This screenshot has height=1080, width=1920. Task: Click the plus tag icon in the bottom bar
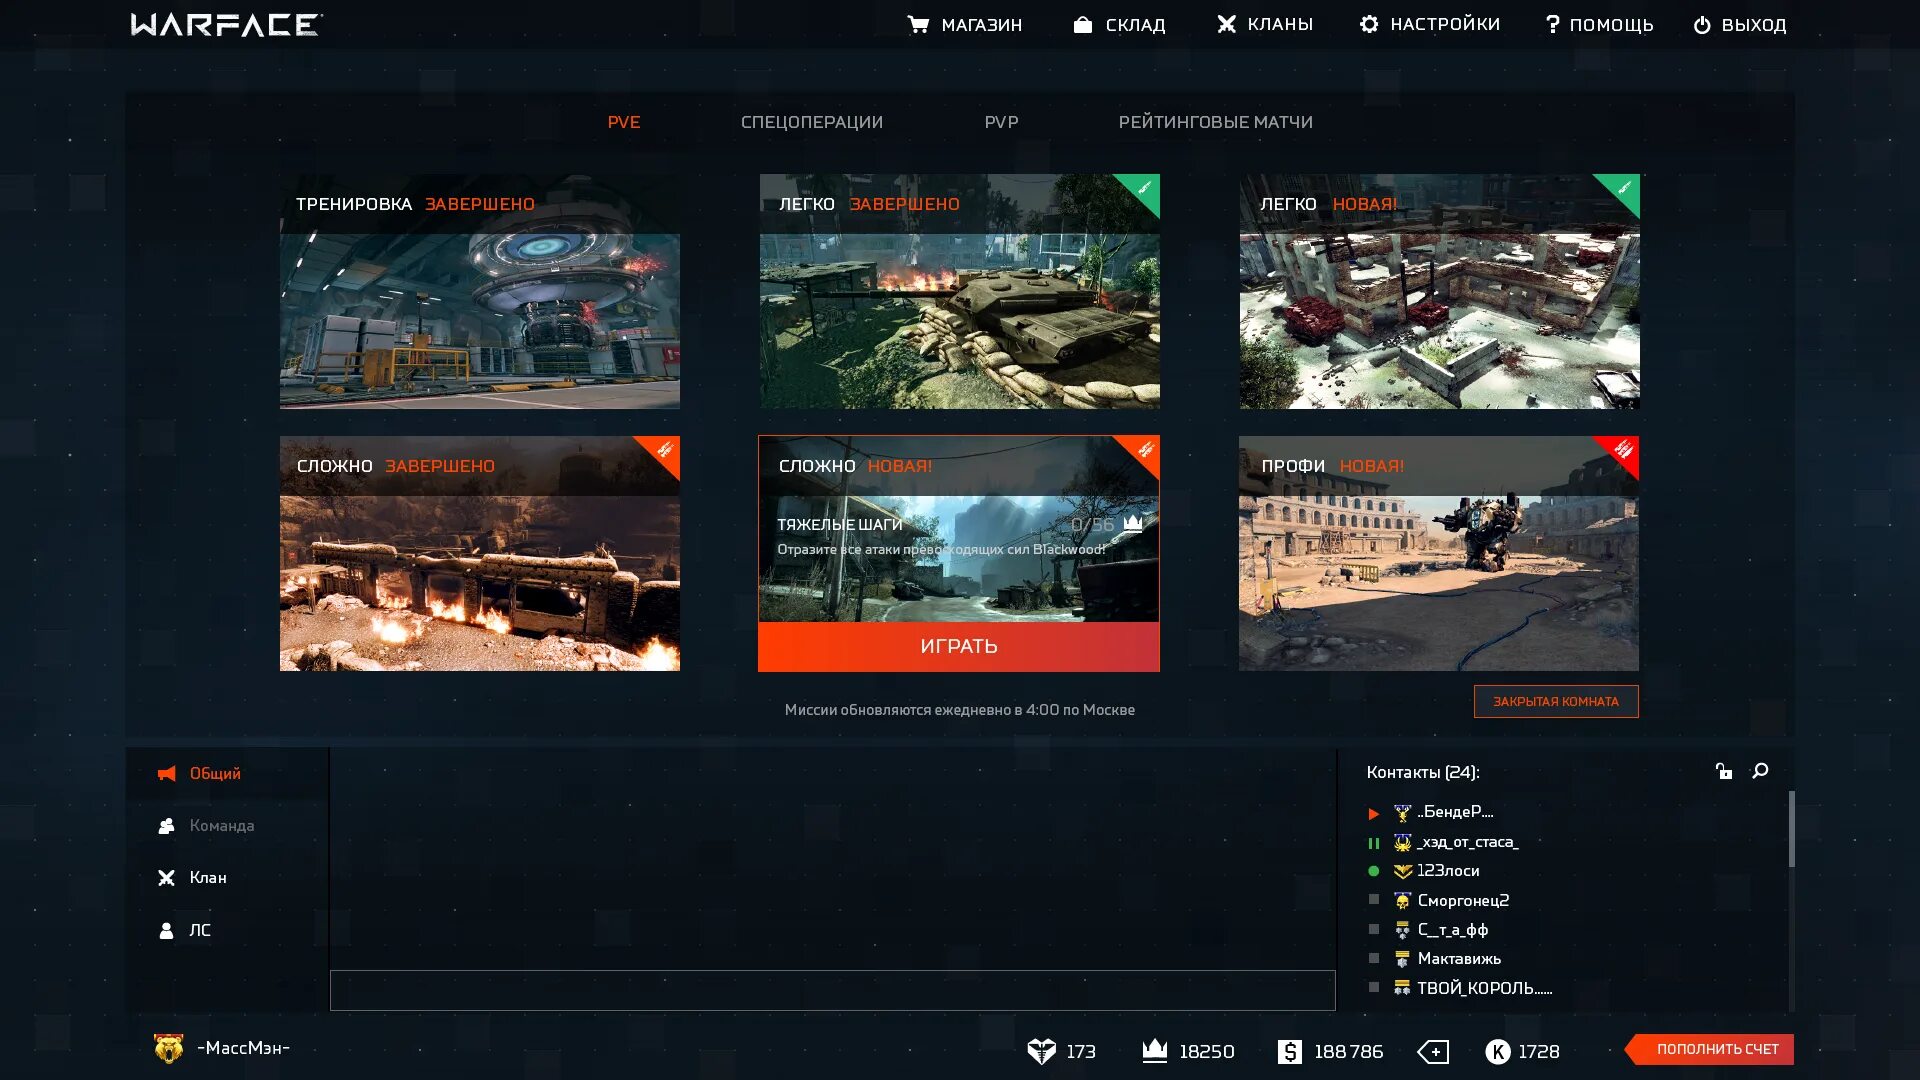tap(1433, 1052)
